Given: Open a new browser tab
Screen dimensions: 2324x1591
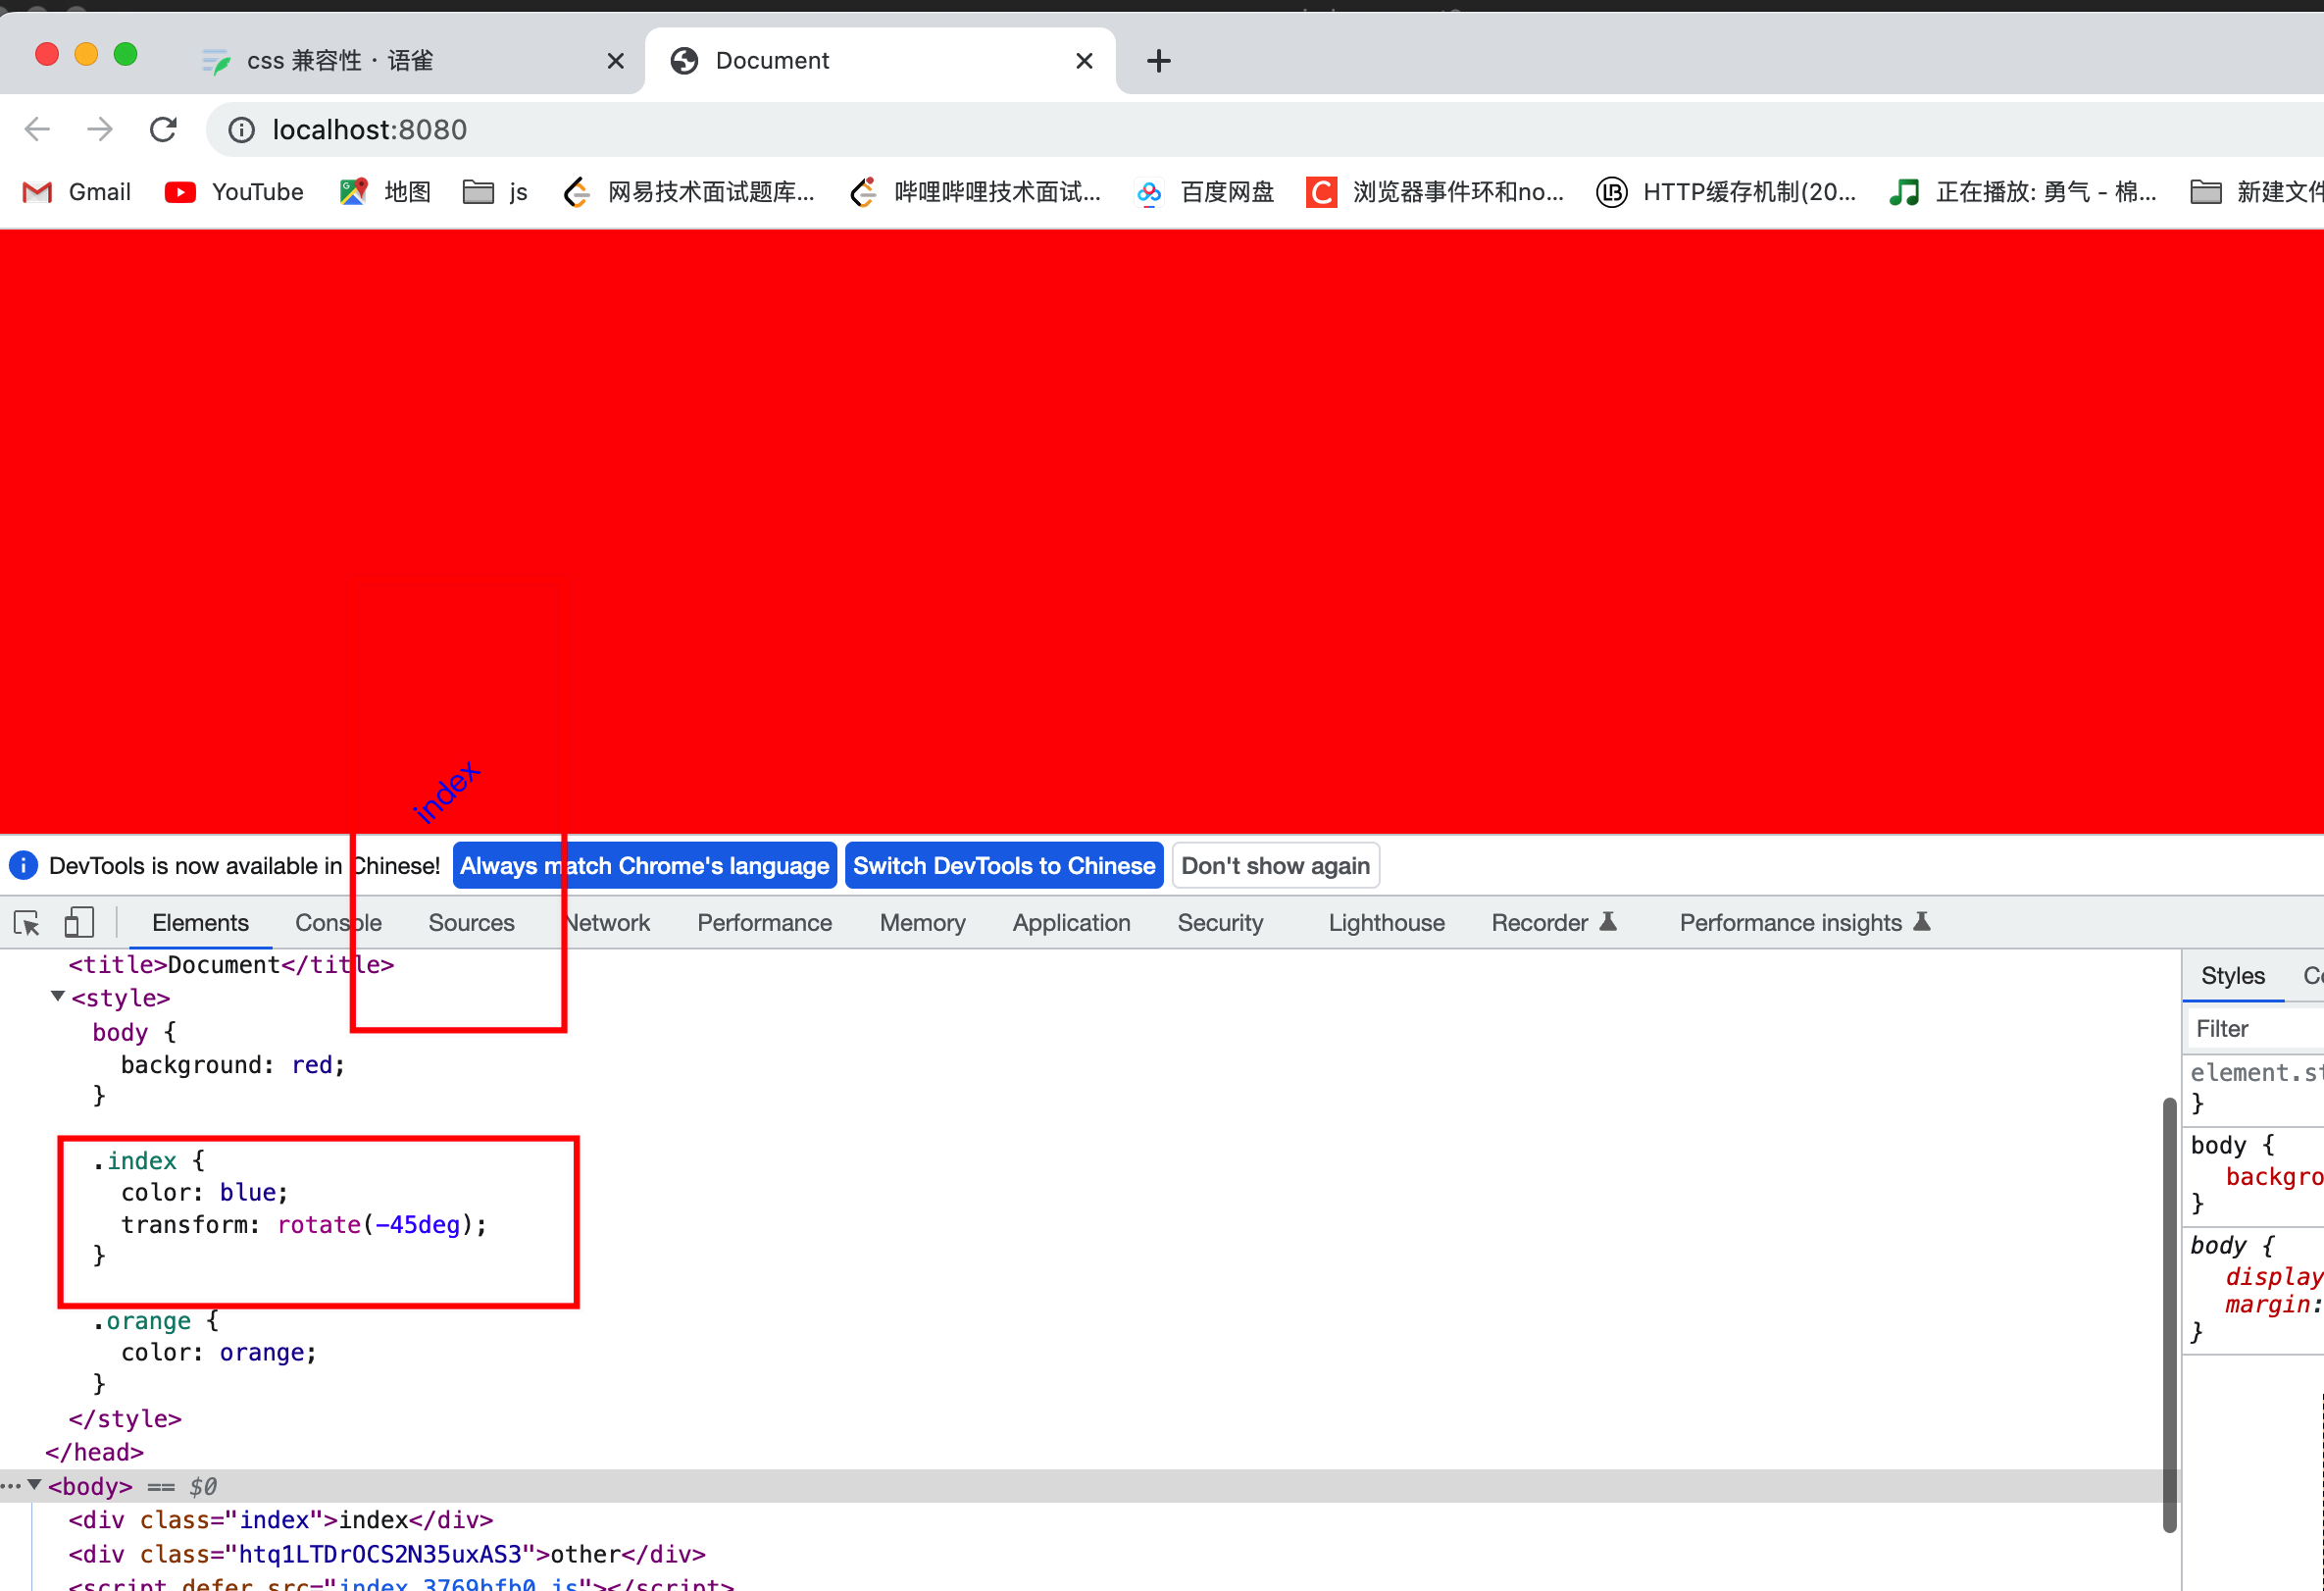Looking at the screenshot, I should (1158, 61).
